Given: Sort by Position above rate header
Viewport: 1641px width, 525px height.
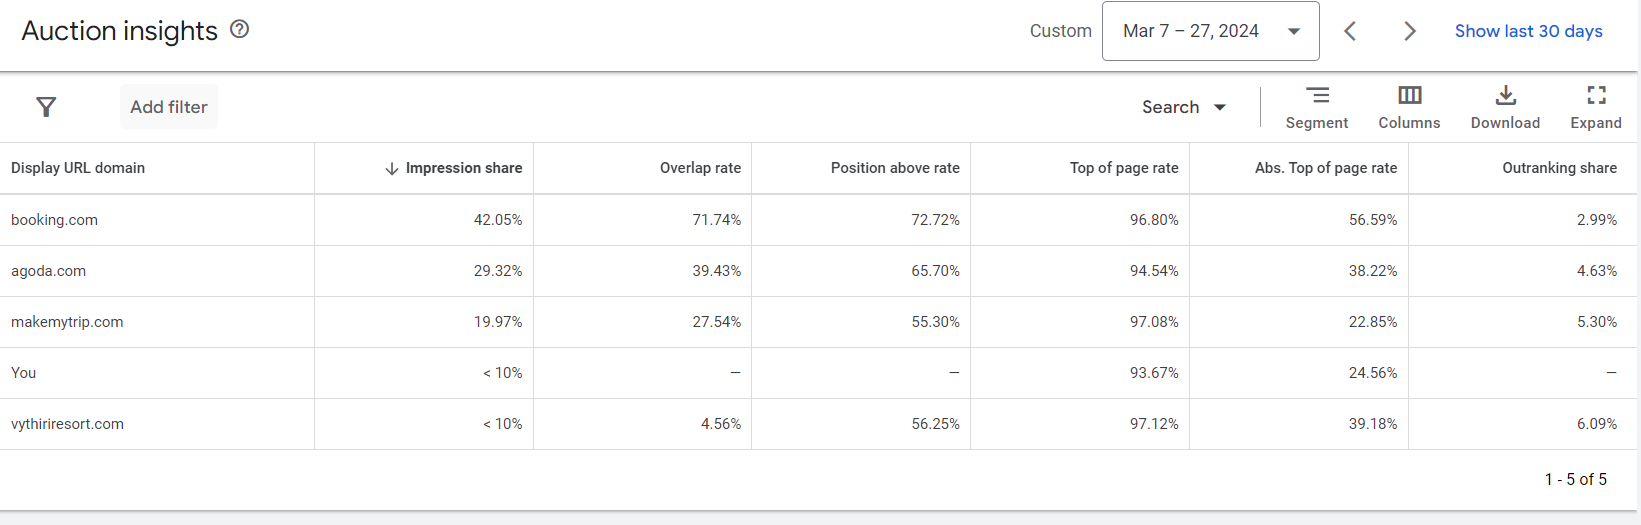Looking at the screenshot, I should (x=895, y=168).
